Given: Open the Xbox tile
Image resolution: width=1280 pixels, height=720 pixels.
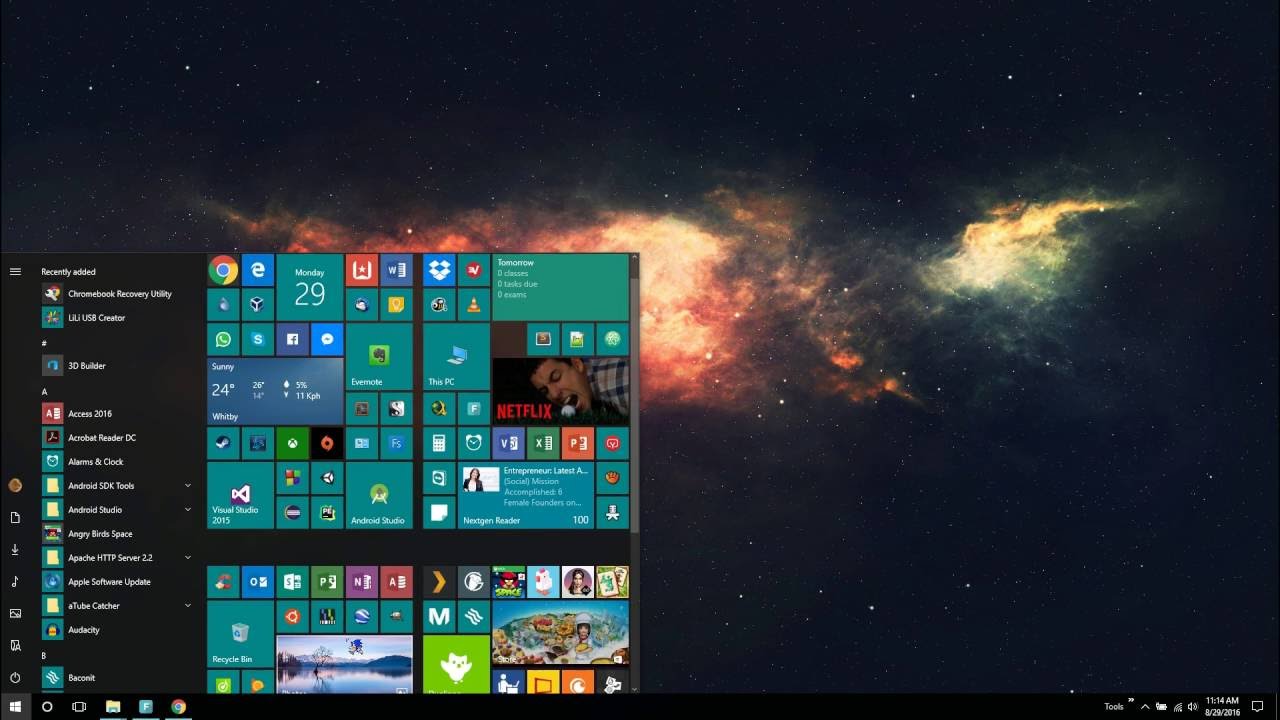Looking at the screenshot, I should pos(292,443).
